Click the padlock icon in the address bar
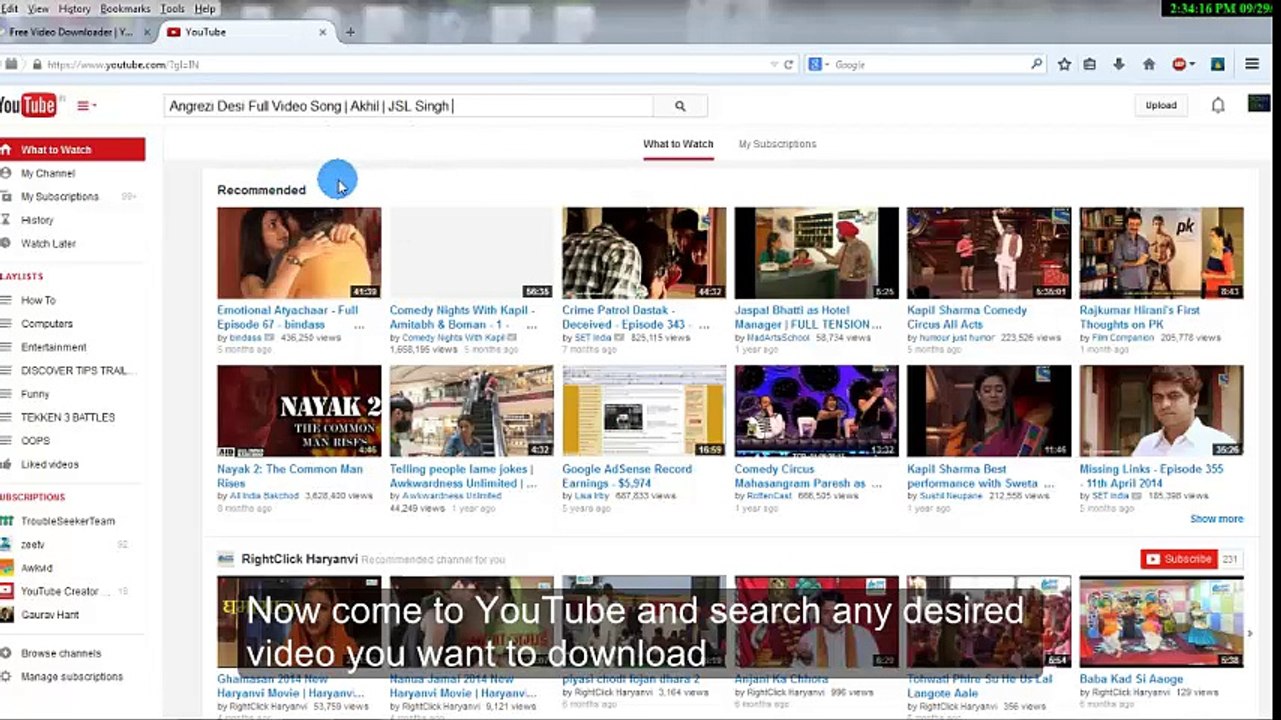 (37, 65)
